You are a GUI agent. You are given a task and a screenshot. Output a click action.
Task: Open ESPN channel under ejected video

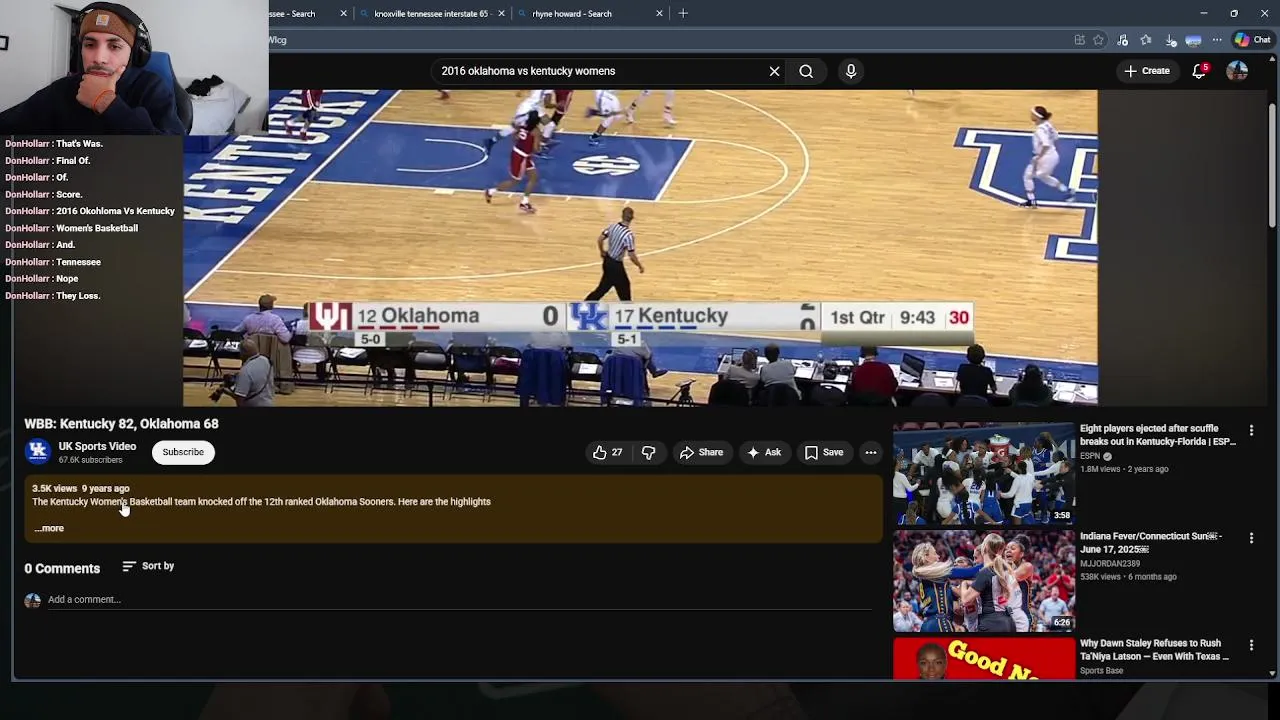coord(1090,456)
